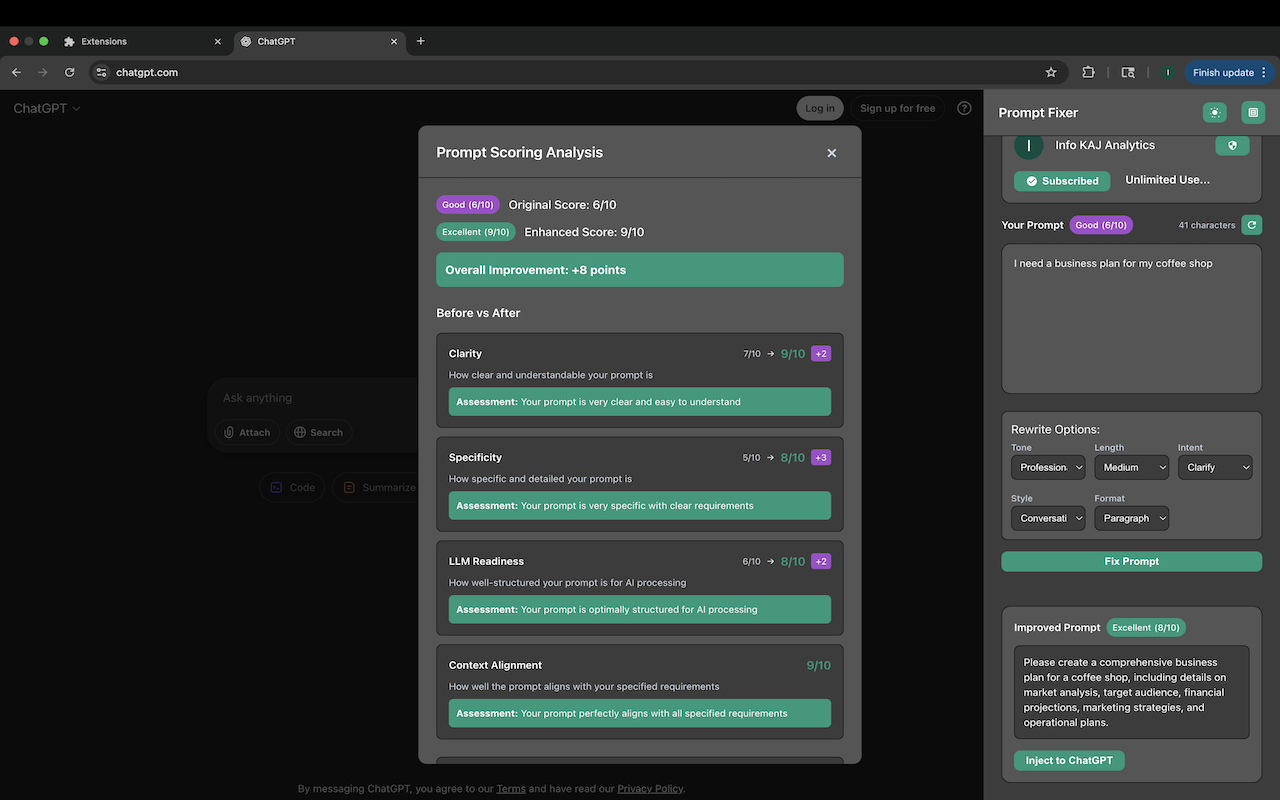The height and width of the screenshot is (800, 1280).
Task: Click the LLM Readiness heading
Action: click(x=486, y=562)
